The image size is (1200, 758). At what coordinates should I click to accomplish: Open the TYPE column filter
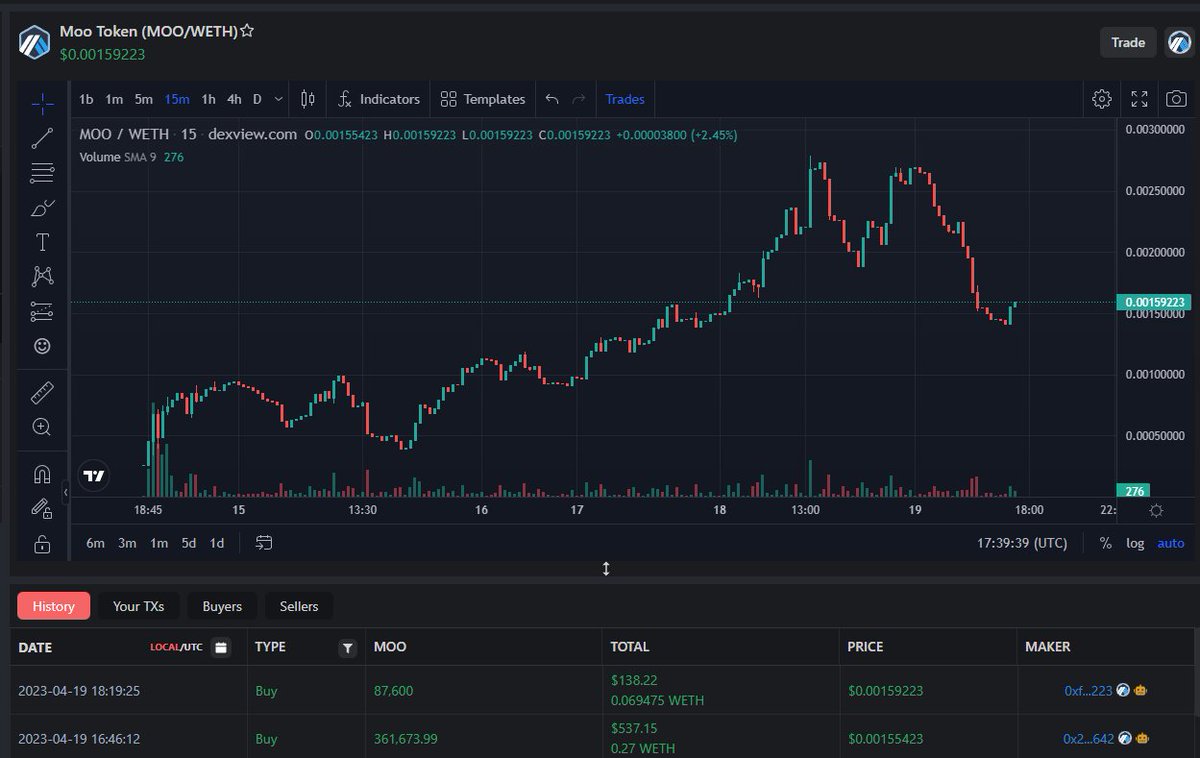click(347, 648)
